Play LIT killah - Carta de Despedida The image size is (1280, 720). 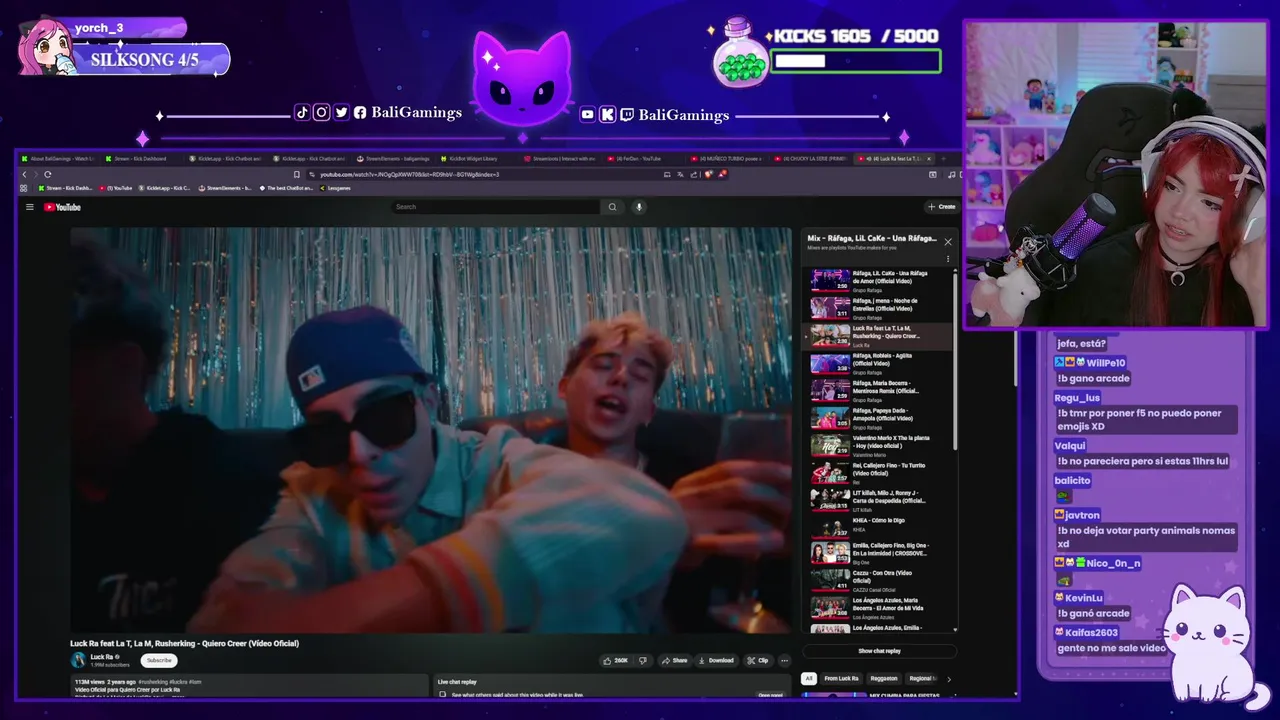pos(877,499)
